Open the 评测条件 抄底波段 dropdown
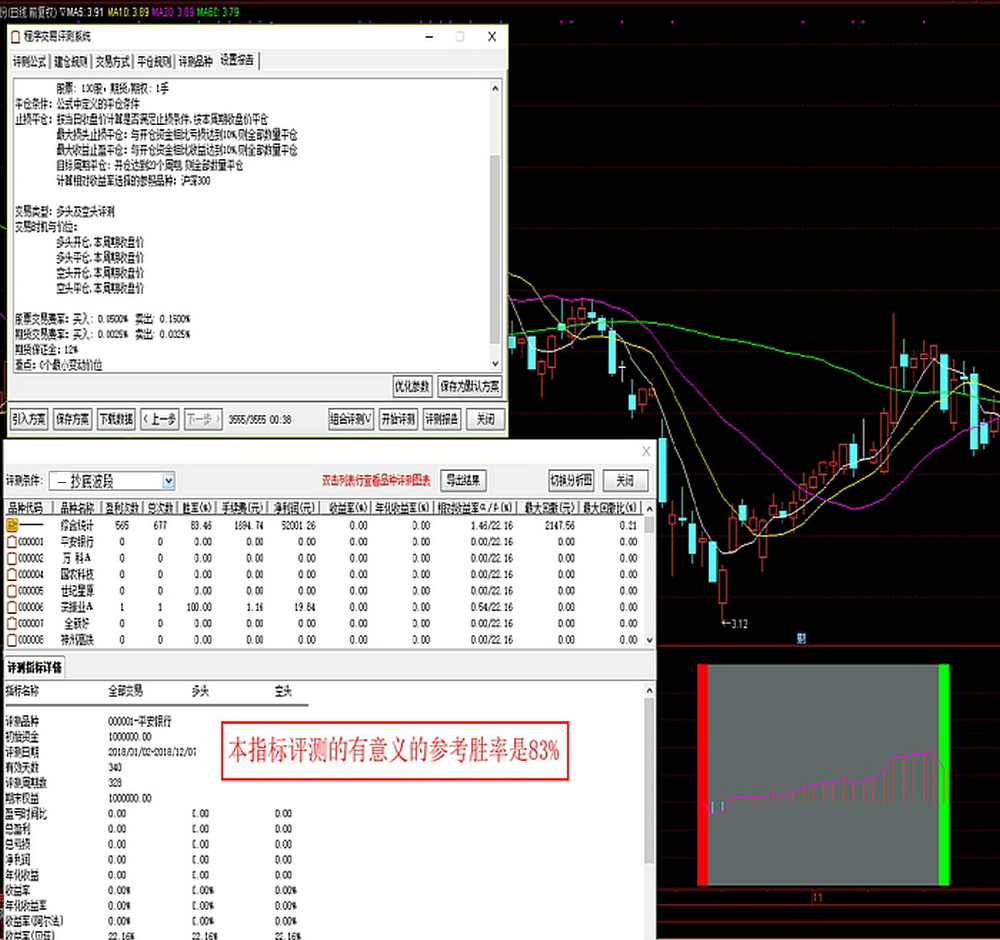This screenshot has width=1000, height=940. click(167, 481)
